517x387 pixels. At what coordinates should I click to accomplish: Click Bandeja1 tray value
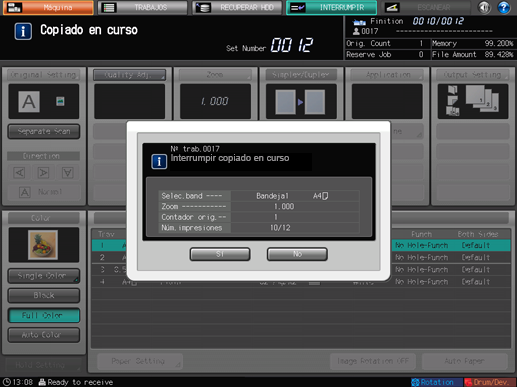click(272, 196)
